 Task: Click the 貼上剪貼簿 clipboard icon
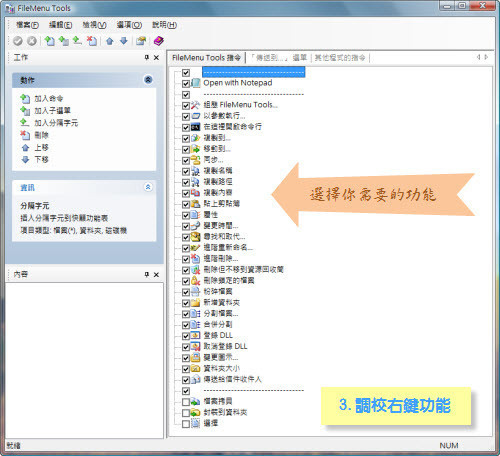point(196,204)
